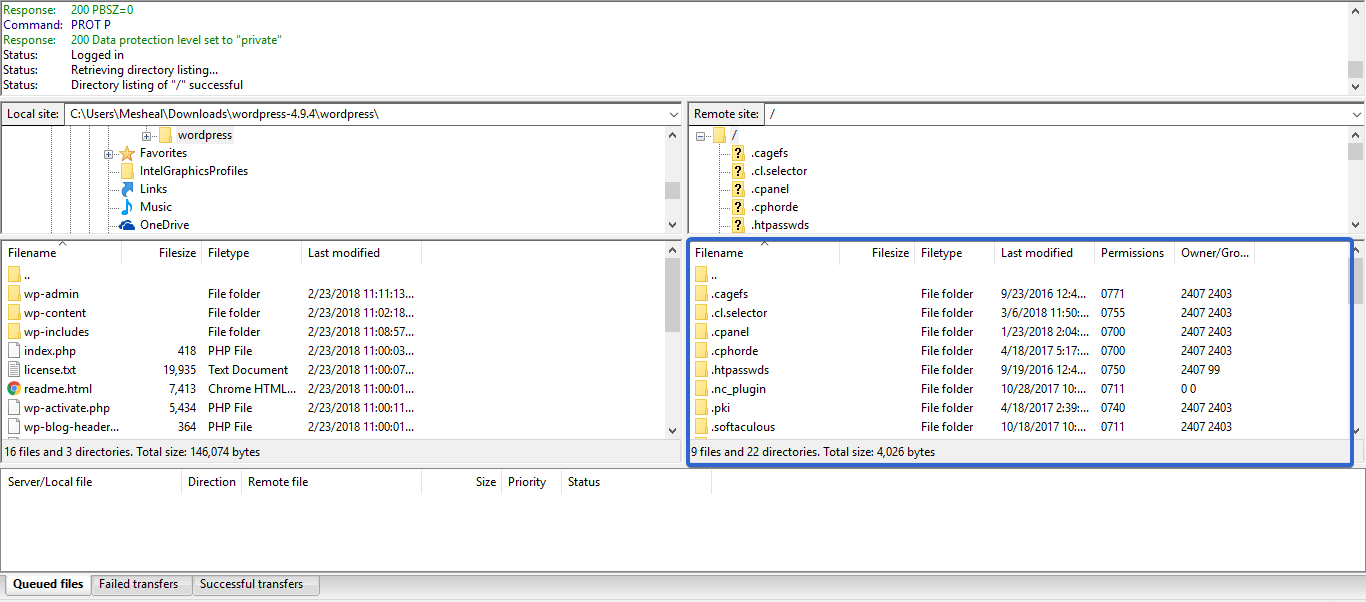Sort local files by Filesize column
The height and width of the screenshot is (602, 1366).
coord(162,253)
